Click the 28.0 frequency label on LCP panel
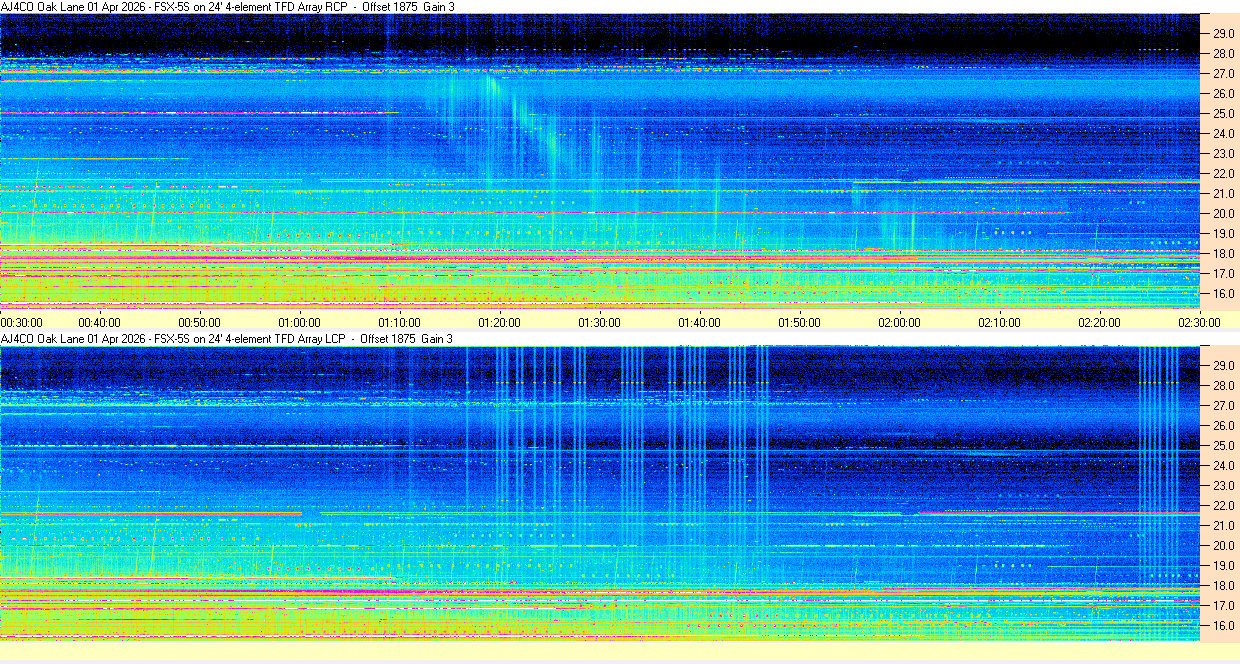The height and width of the screenshot is (664, 1240). pos(1223,385)
